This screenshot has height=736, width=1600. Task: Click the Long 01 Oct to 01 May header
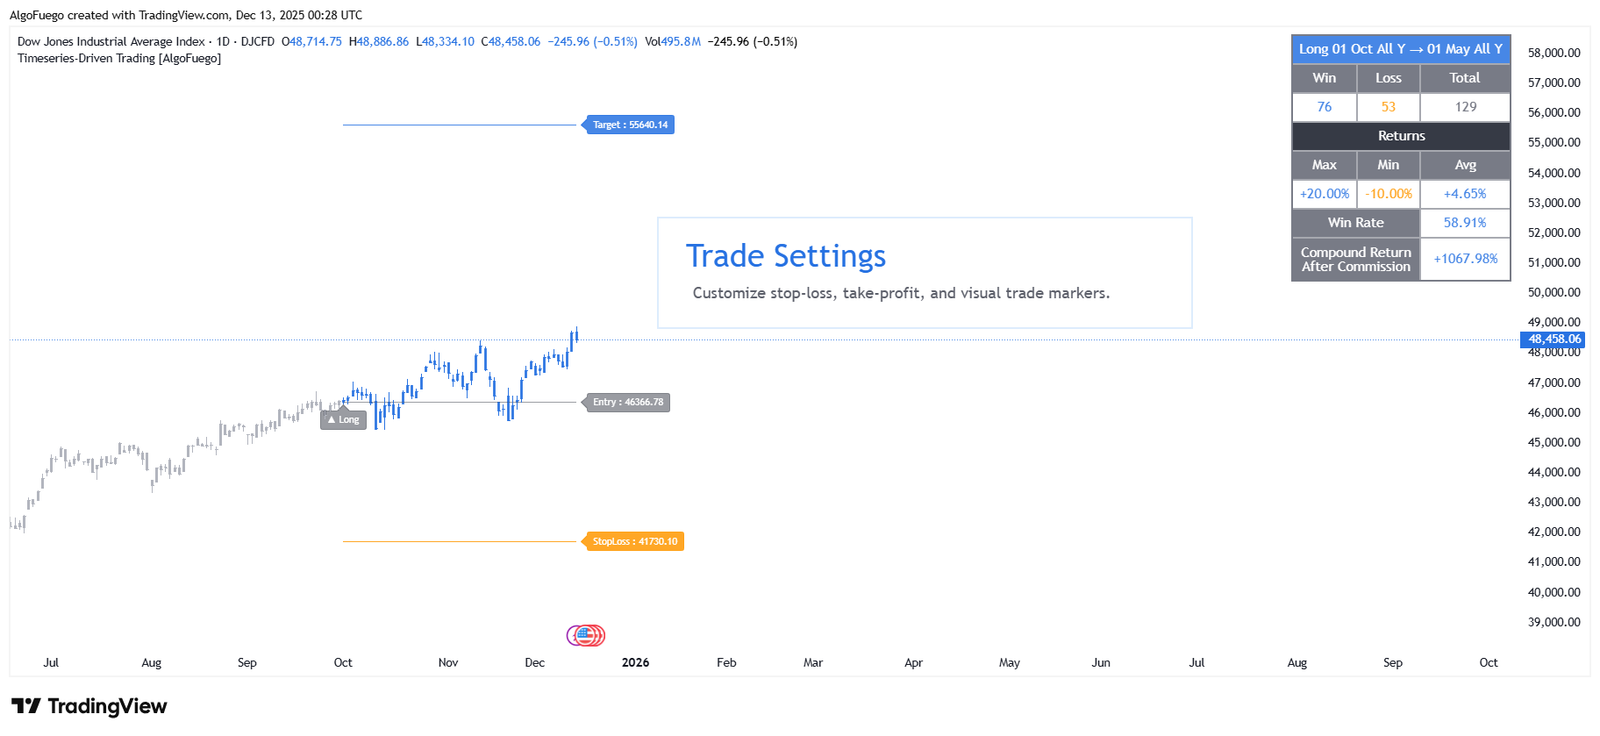click(1400, 49)
